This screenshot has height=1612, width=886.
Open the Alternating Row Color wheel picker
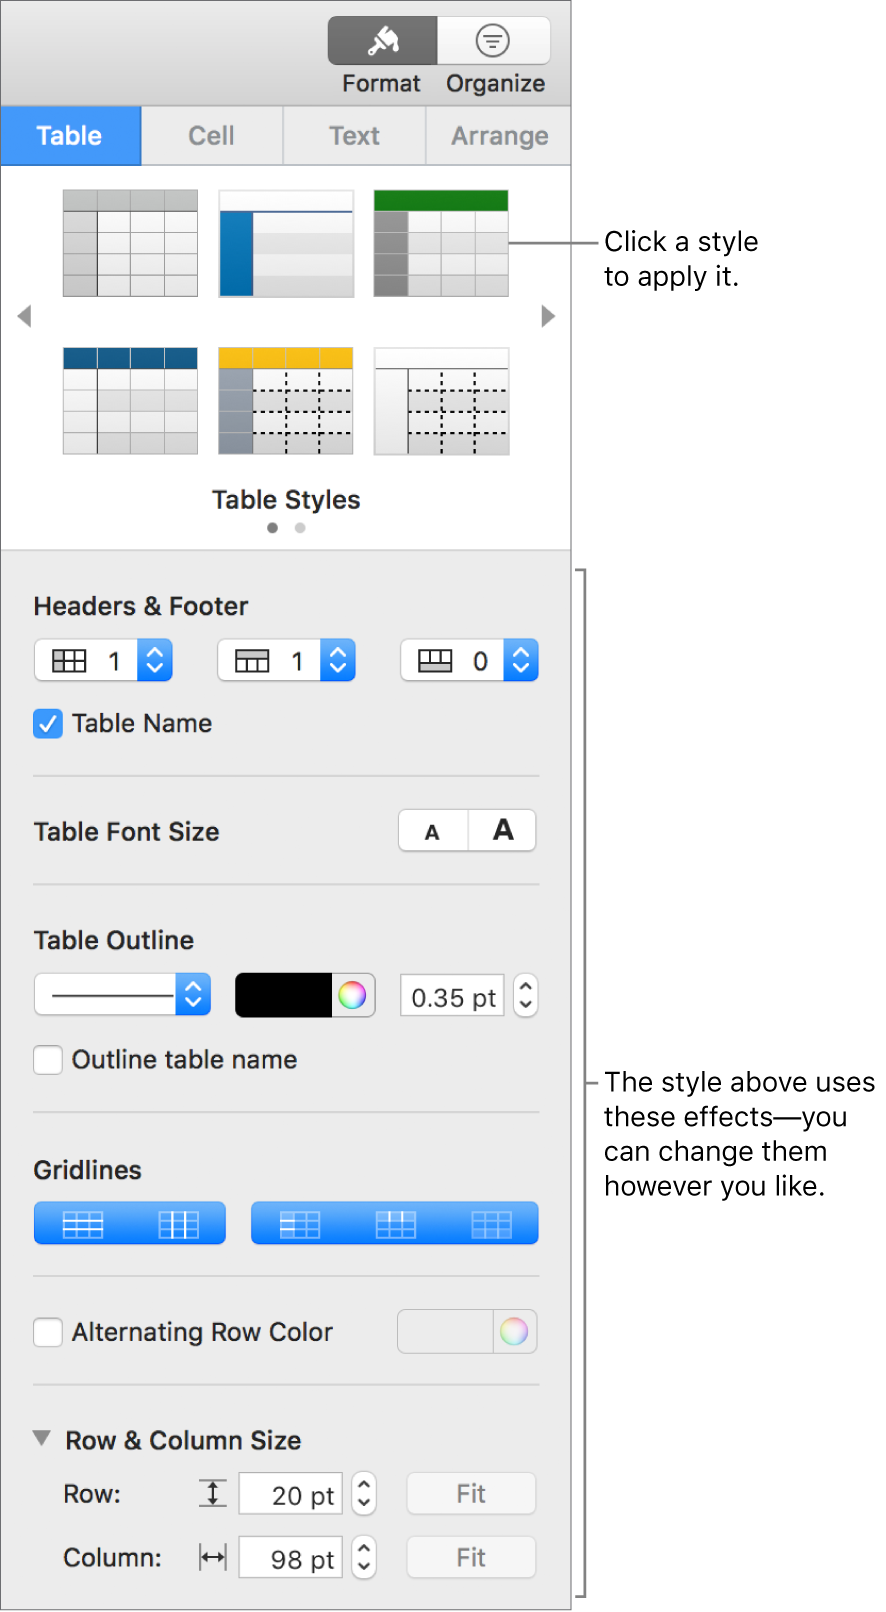pos(514,1332)
